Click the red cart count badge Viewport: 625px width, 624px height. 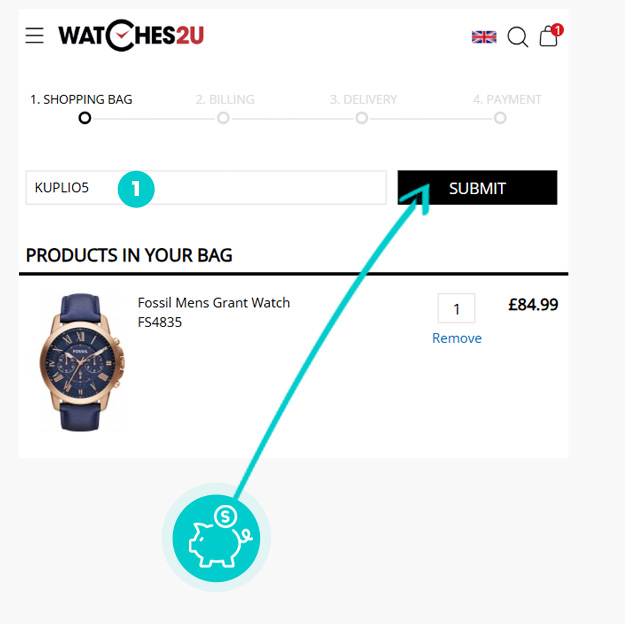pos(557,30)
